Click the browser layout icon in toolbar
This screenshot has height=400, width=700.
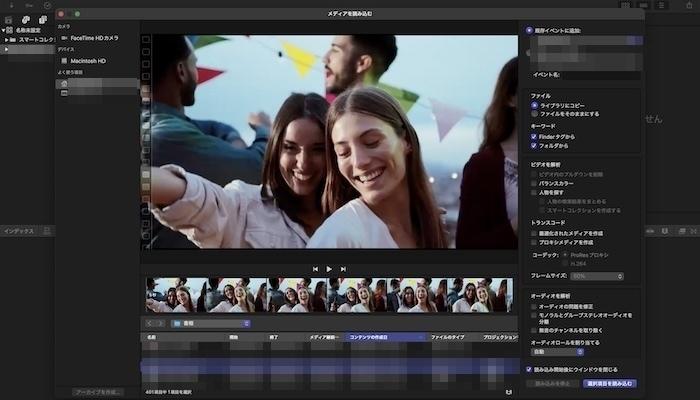626,5
